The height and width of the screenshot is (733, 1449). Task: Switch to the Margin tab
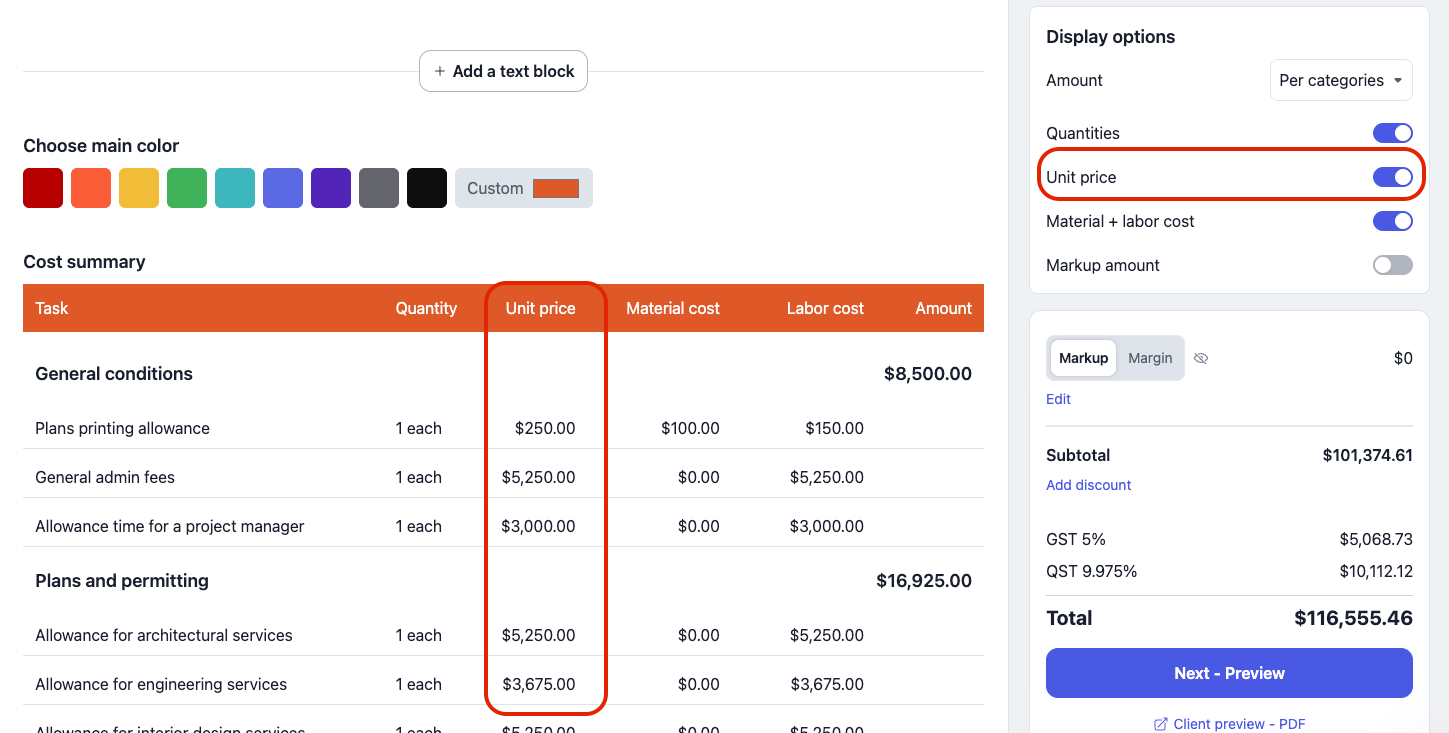pos(1150,358)
